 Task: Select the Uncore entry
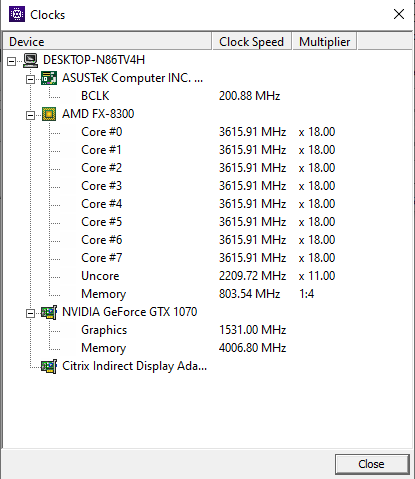pyautogui.click(x=100, y=276)
